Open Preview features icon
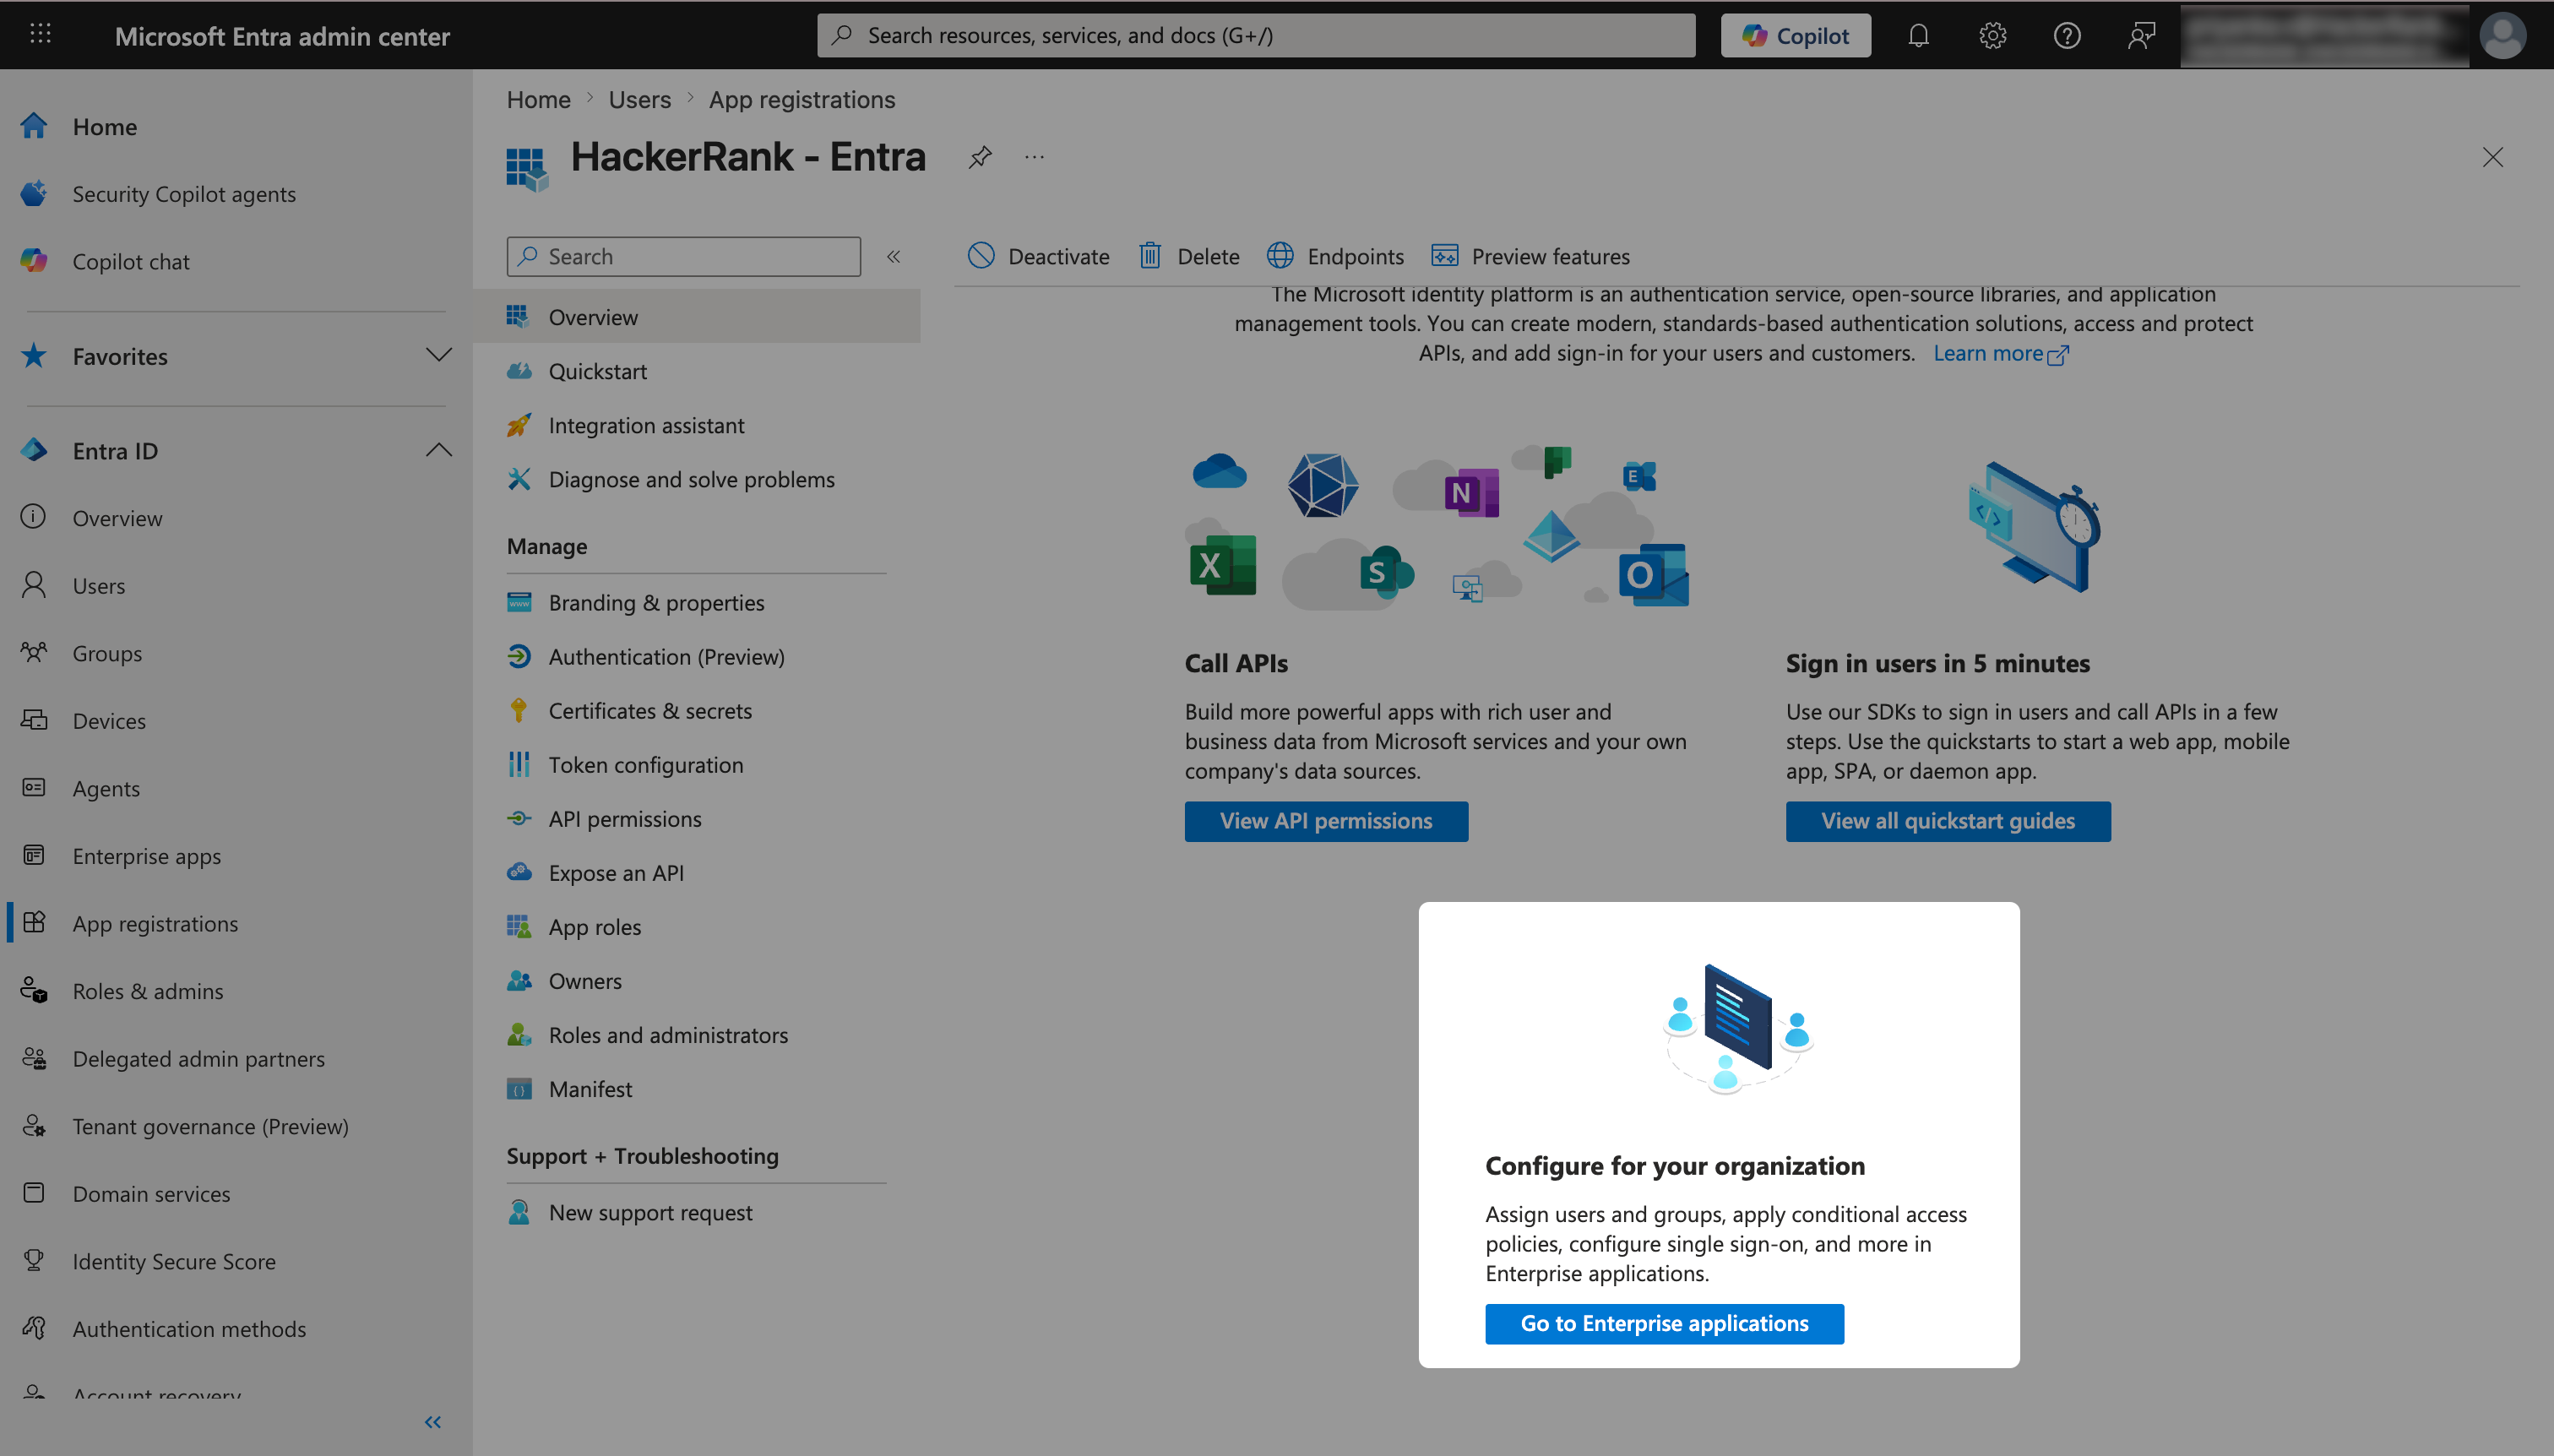 pyautogui.click(x=1444, y=256)
